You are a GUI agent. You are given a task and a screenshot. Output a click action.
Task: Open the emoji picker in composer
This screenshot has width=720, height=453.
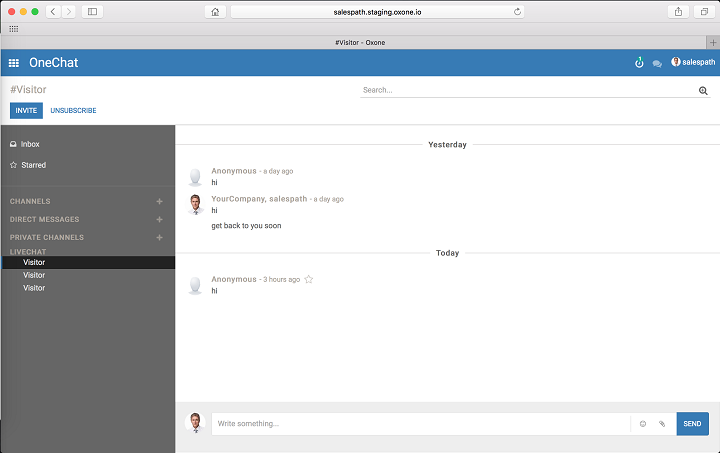click(643, 424)
